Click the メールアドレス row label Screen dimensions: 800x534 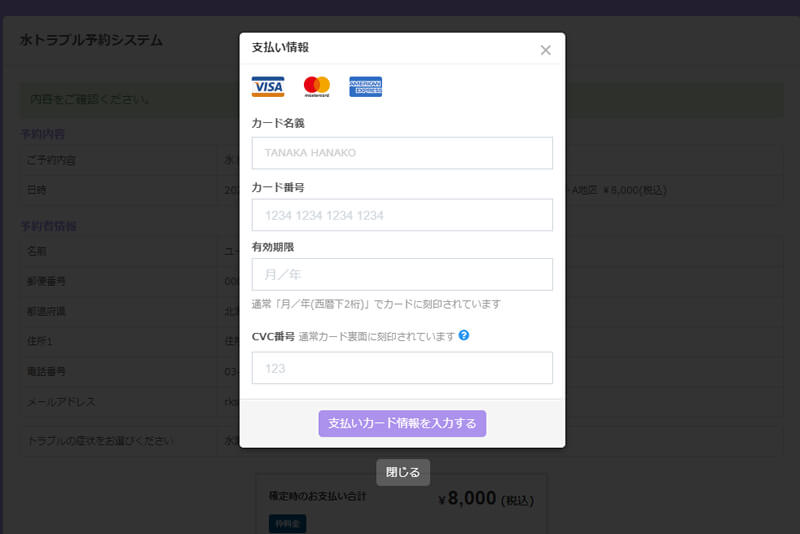click(x=61, y=402)
